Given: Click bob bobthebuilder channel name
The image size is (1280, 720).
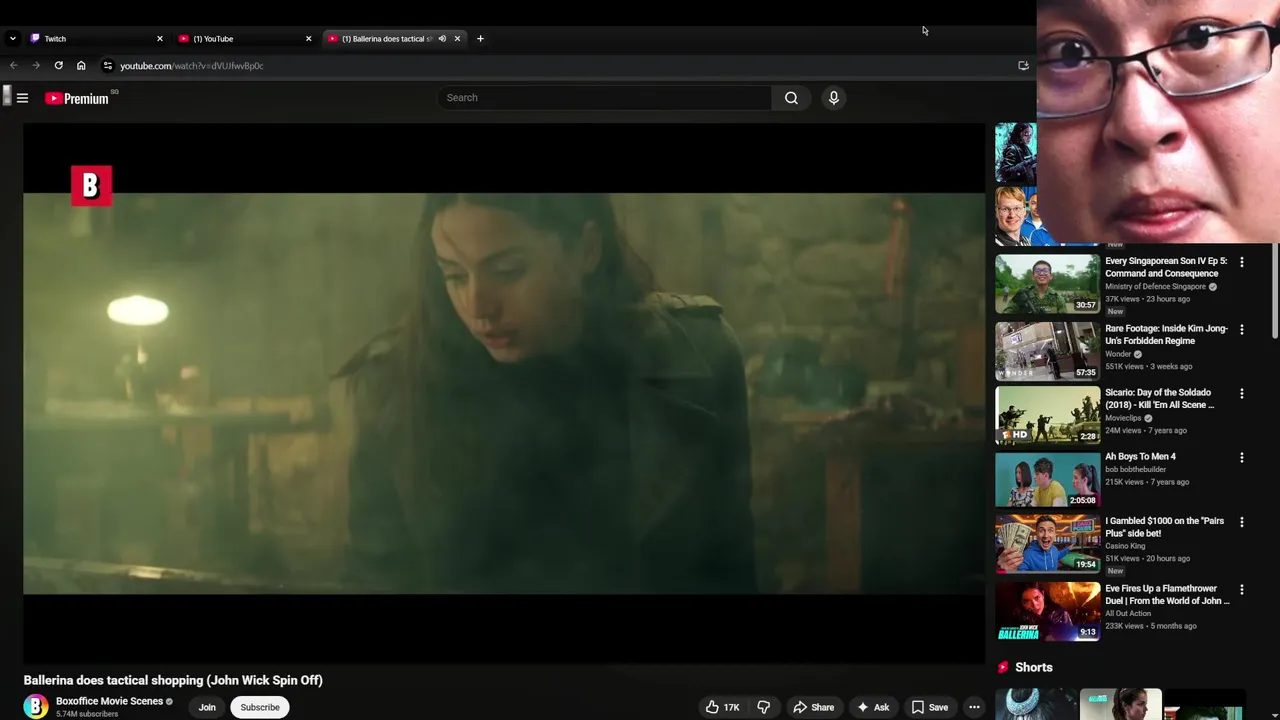Looking at the screenshot, I should click(1135, 470).
